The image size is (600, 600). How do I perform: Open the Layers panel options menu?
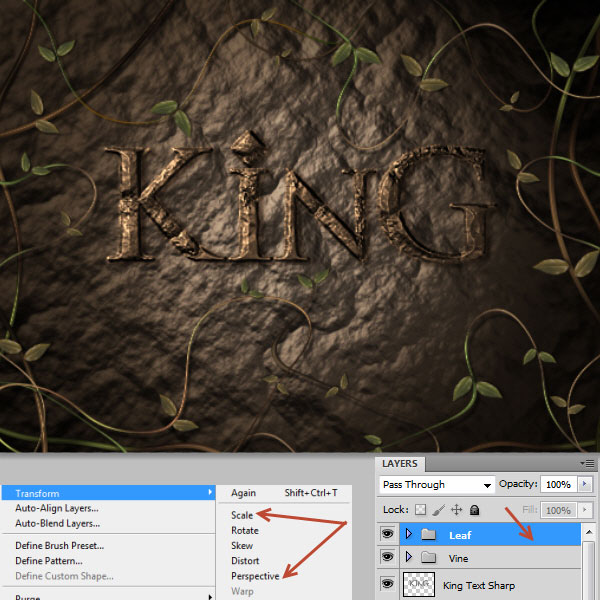coord(587,463)
